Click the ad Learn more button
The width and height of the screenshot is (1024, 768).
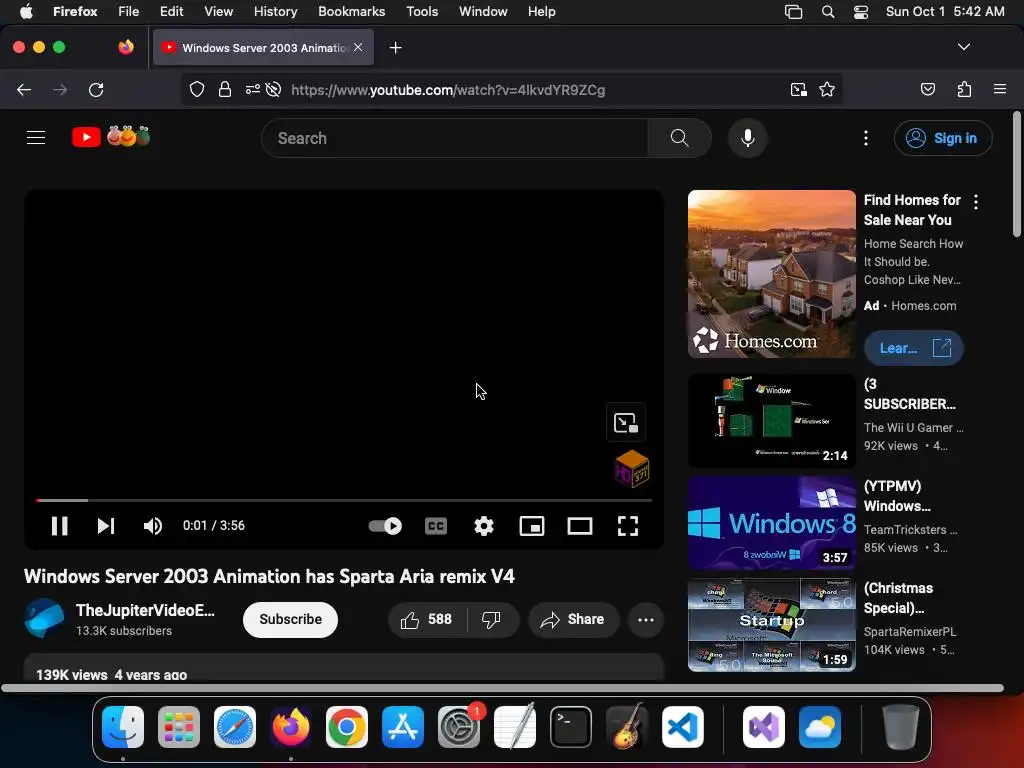[914, 348]
